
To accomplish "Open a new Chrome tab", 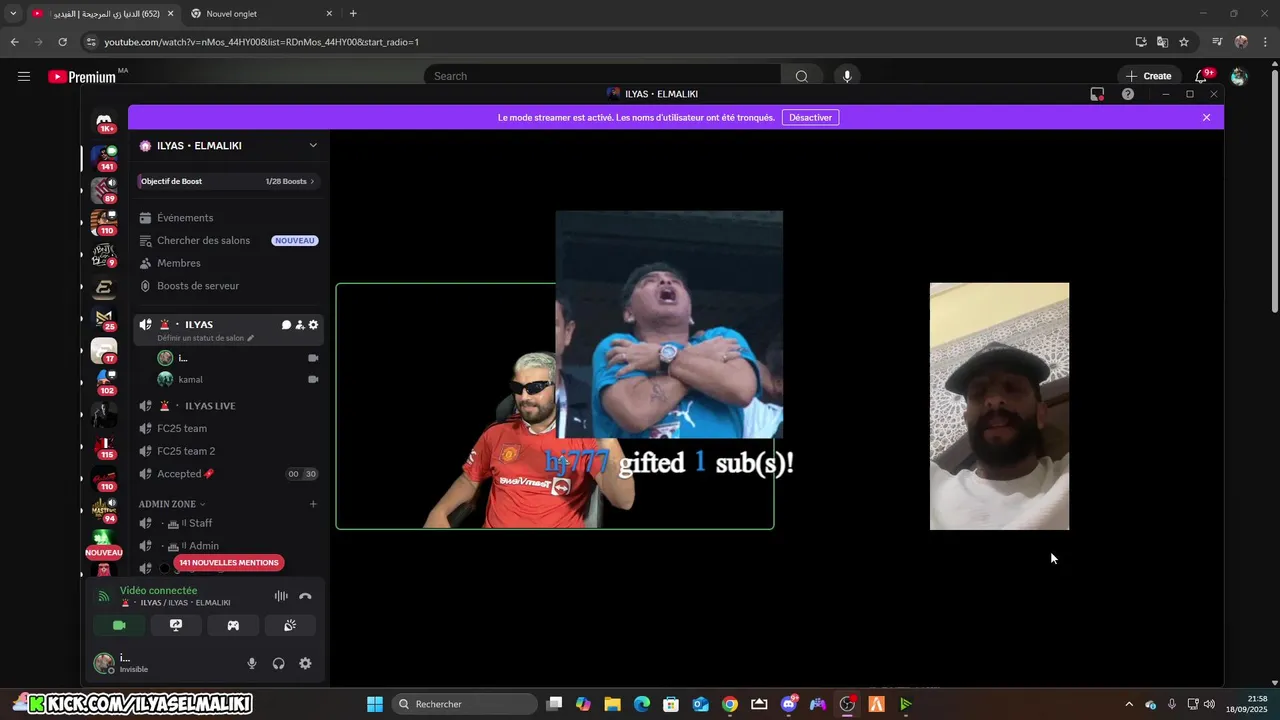I will (353, 14).
